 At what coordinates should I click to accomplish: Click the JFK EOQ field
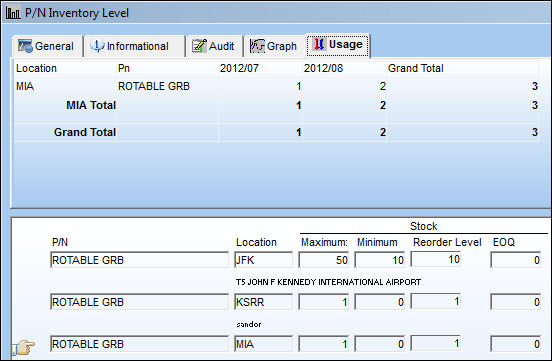point(515,260)
